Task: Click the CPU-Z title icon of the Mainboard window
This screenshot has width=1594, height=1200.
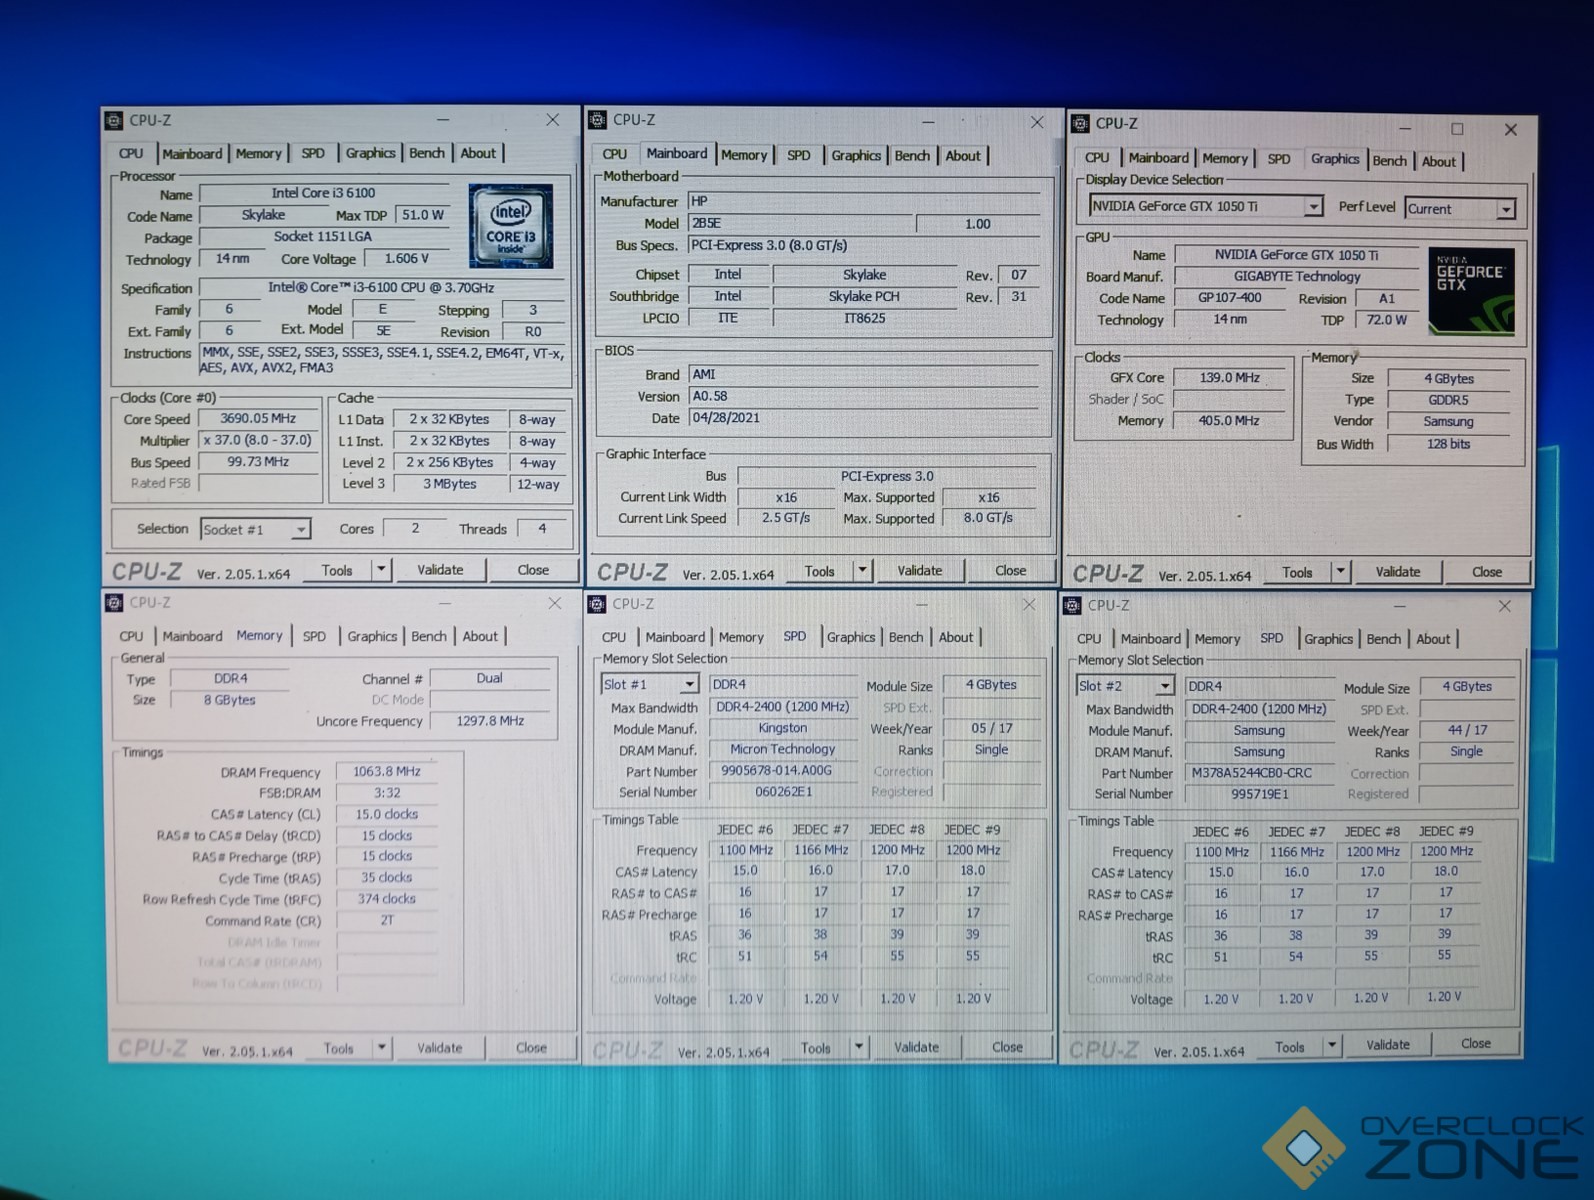Action: pyautogui.click(x=597, y=120)
